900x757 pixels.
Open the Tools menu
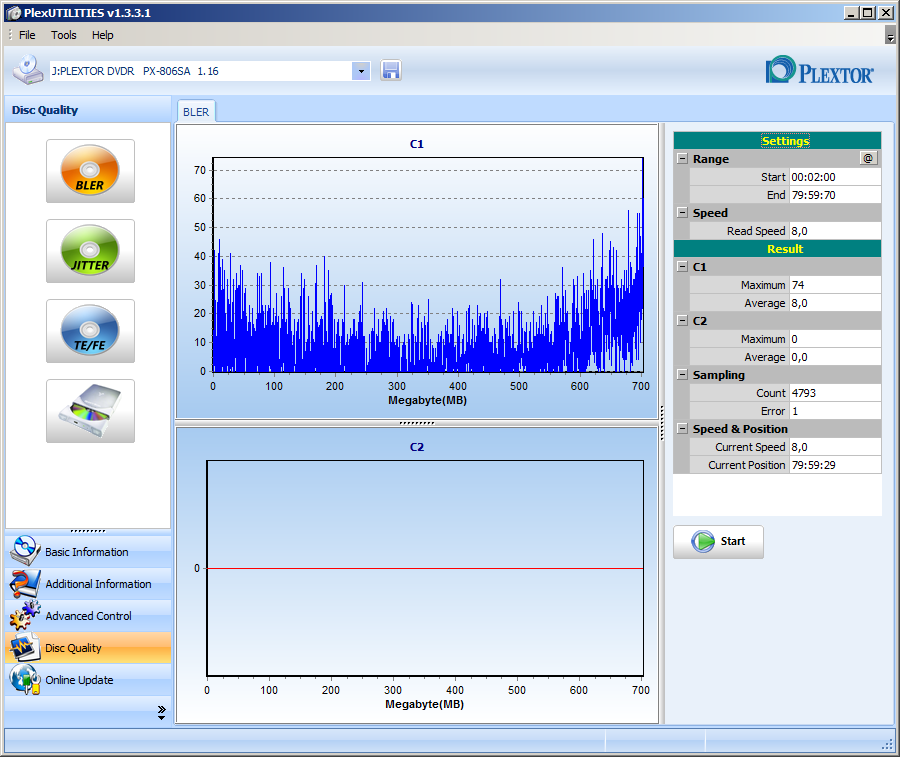tap(64, 35)
